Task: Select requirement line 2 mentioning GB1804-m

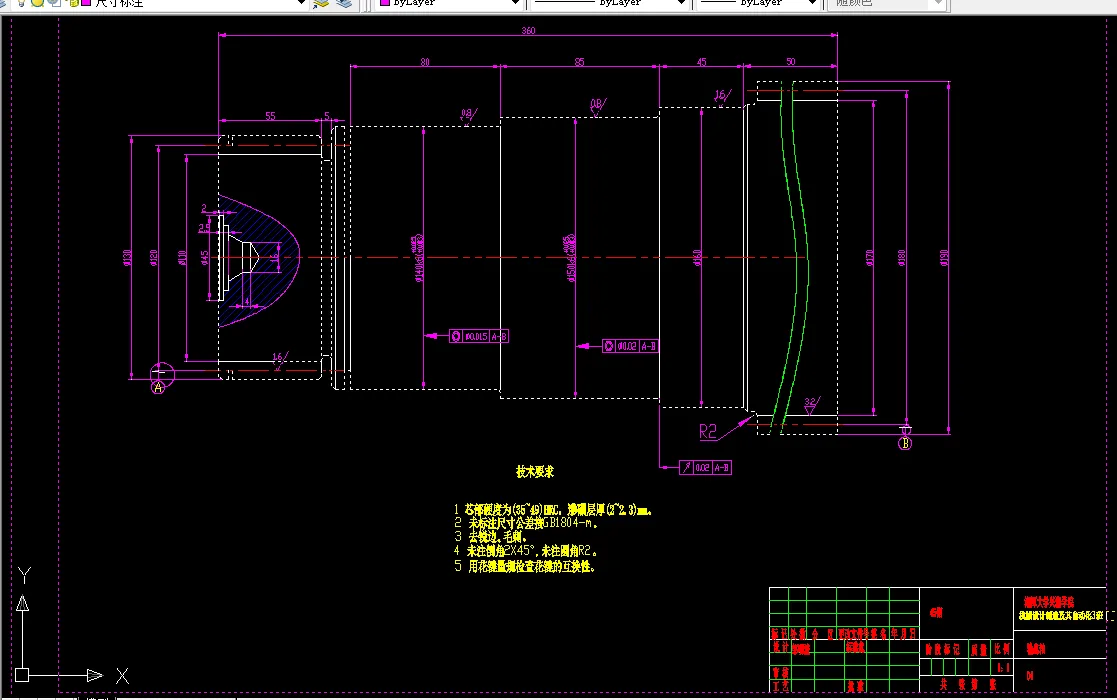Action: click(x=526, y=523)
